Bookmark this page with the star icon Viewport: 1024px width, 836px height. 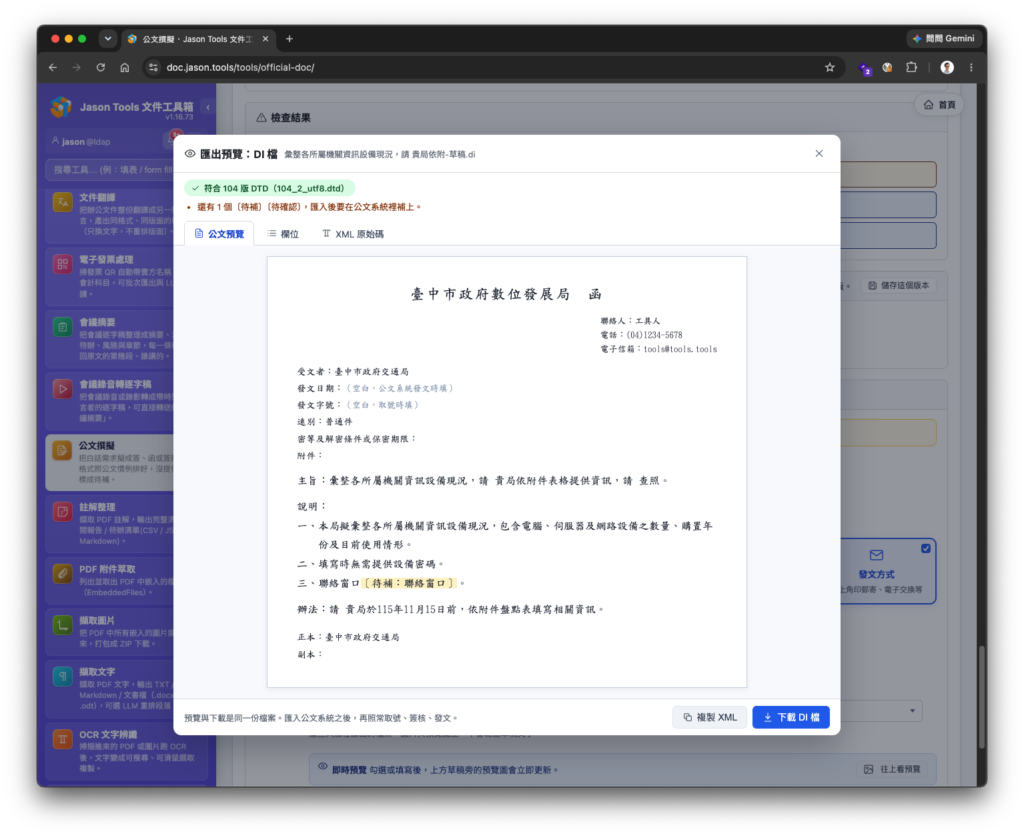(829, 67)
